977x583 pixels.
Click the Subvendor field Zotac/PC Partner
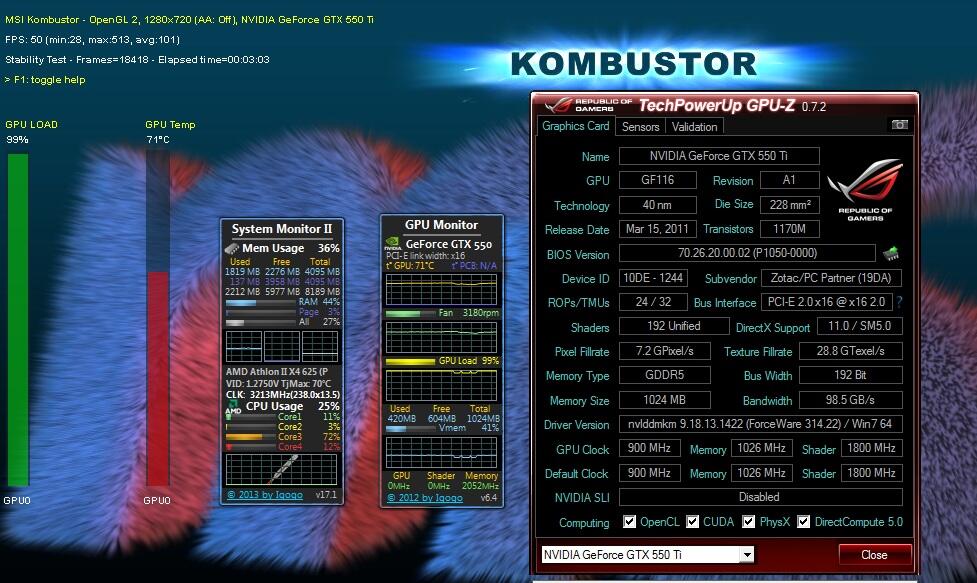pos(831,278)
